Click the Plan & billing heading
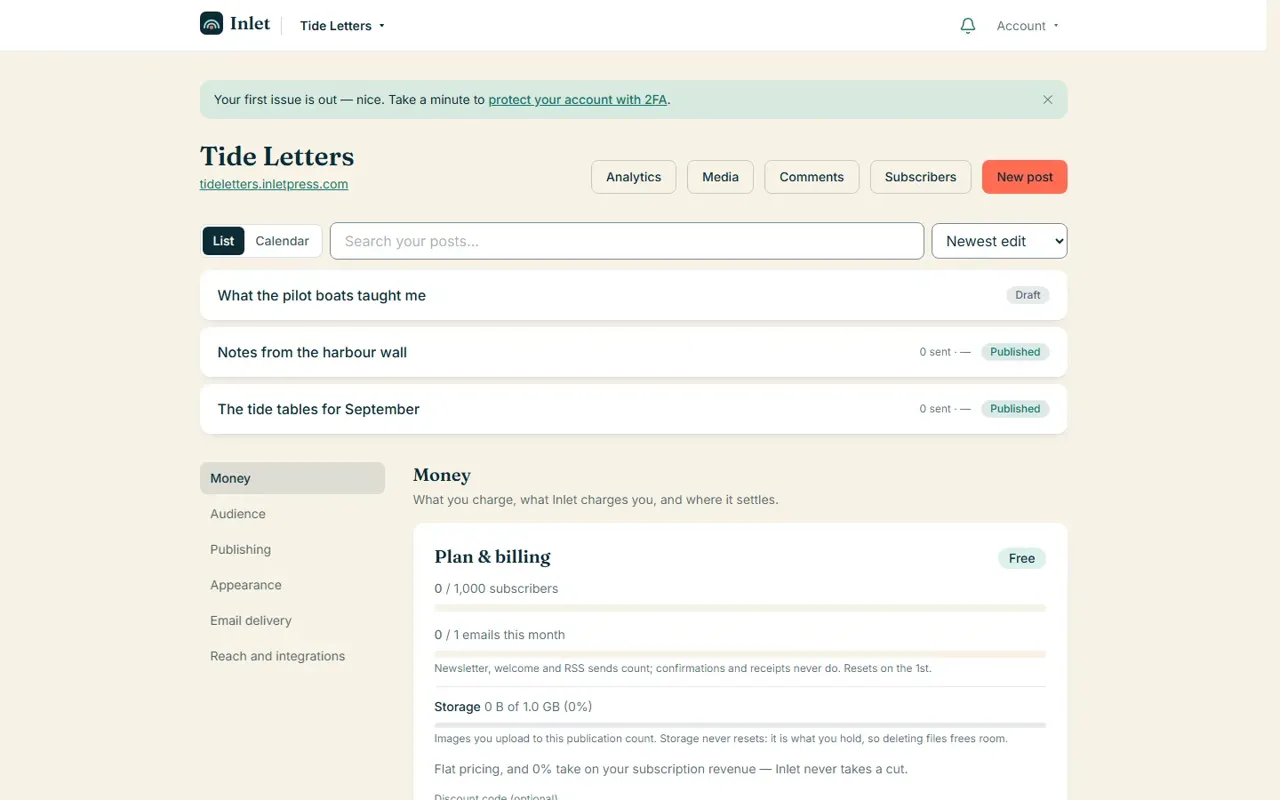This screenshot has width=1280, height=800. tap(492, 557)
